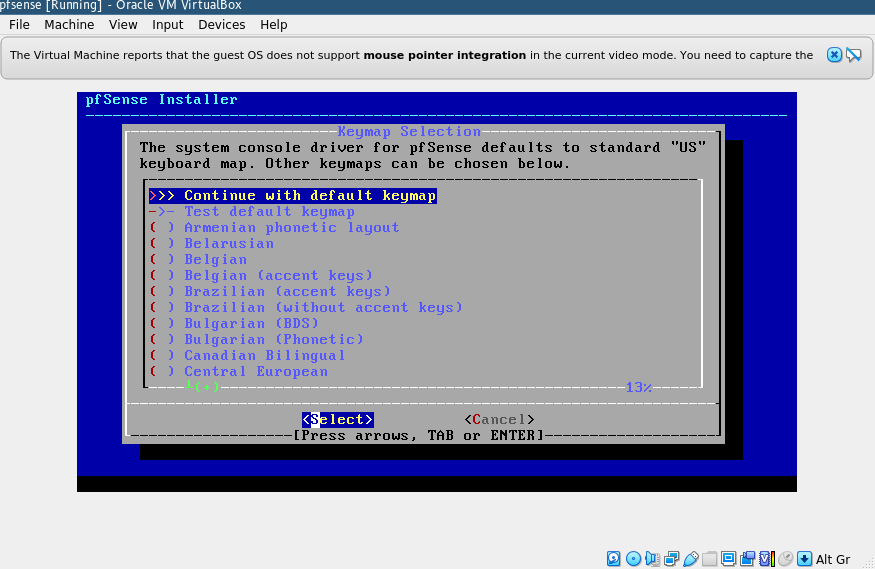Choose Test default keymap entry
875x569 pixels.
tap(251, 212)
